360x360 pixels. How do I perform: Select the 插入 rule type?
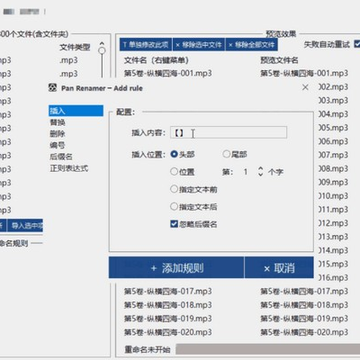[x=76, y=111]
